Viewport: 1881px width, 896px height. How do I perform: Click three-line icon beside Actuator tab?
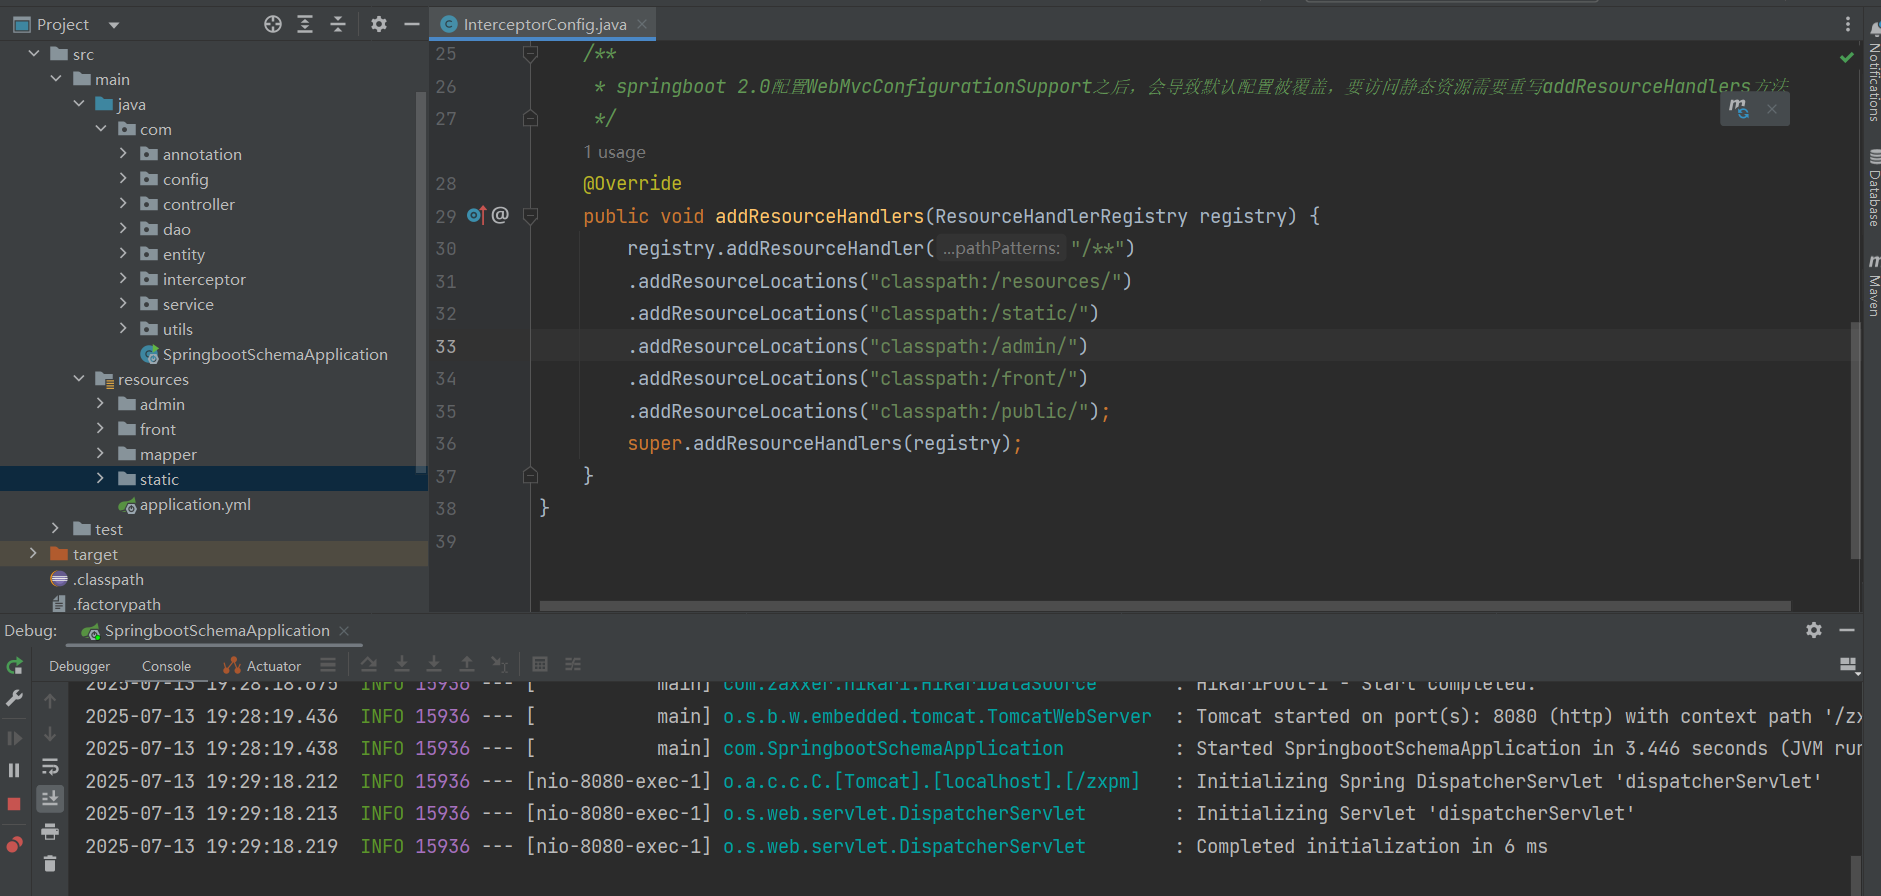pos(328,664)
